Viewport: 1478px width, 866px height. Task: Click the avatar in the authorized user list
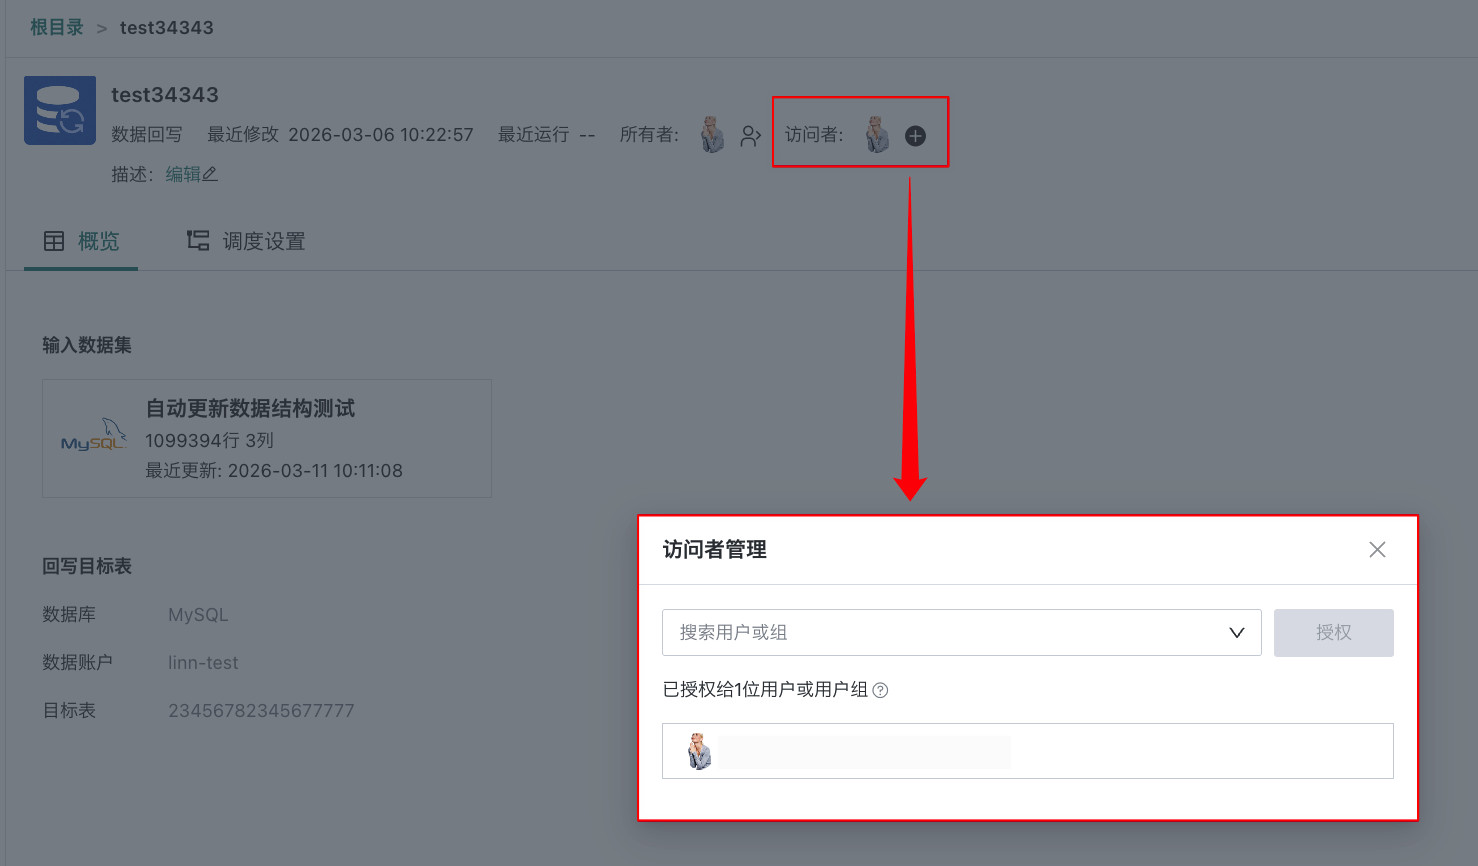tap(699, 751)
